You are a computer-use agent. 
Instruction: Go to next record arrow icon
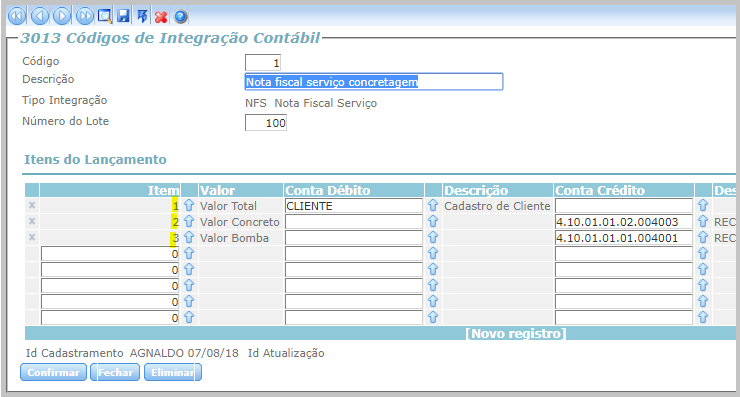coord(62,17)
